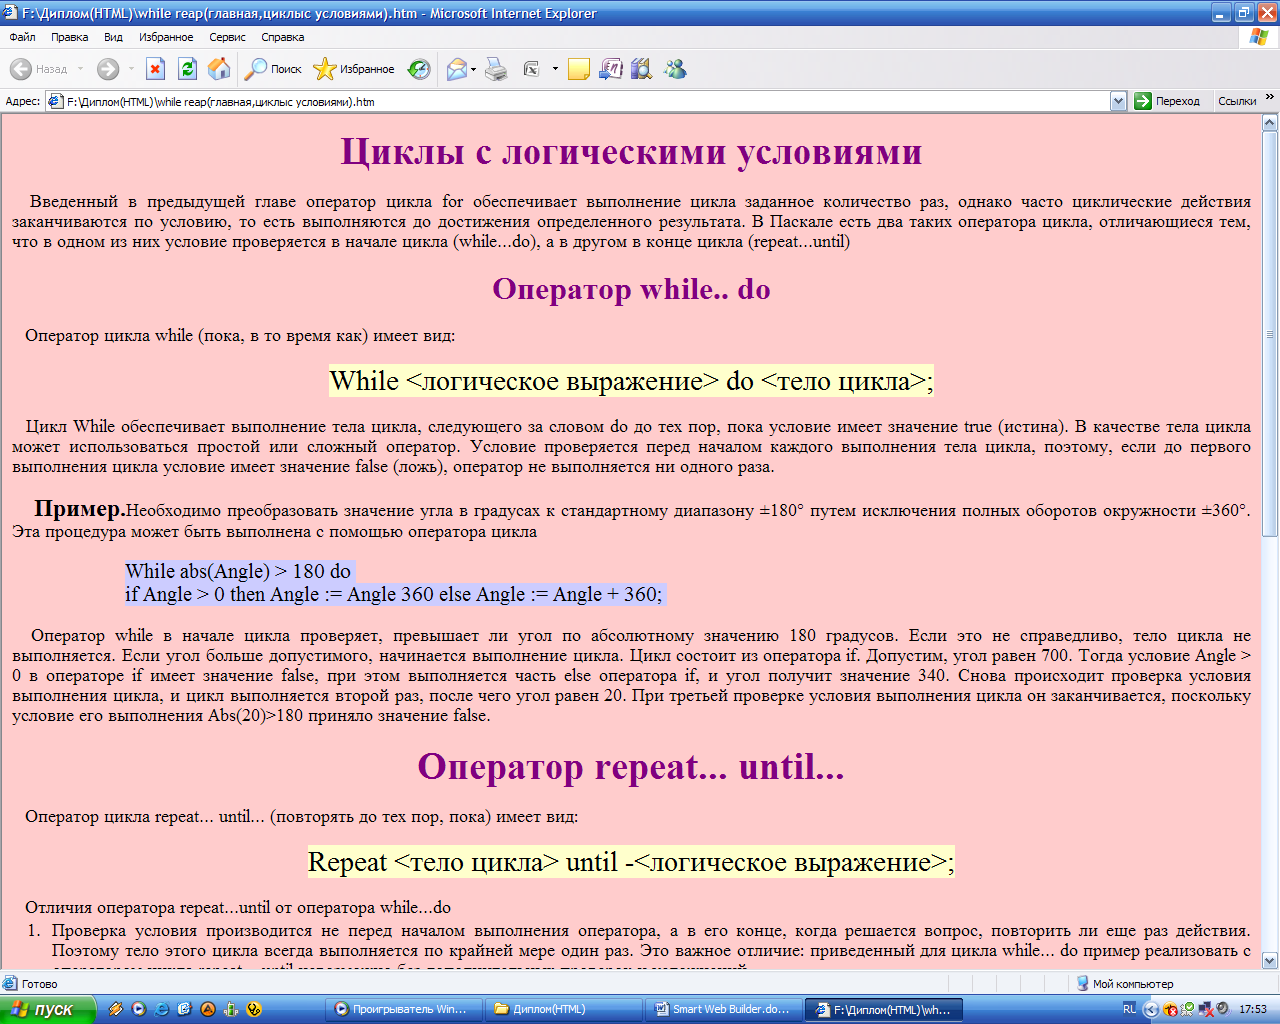
Task: Click inside the address bar field
Action: tap(580, 101)
